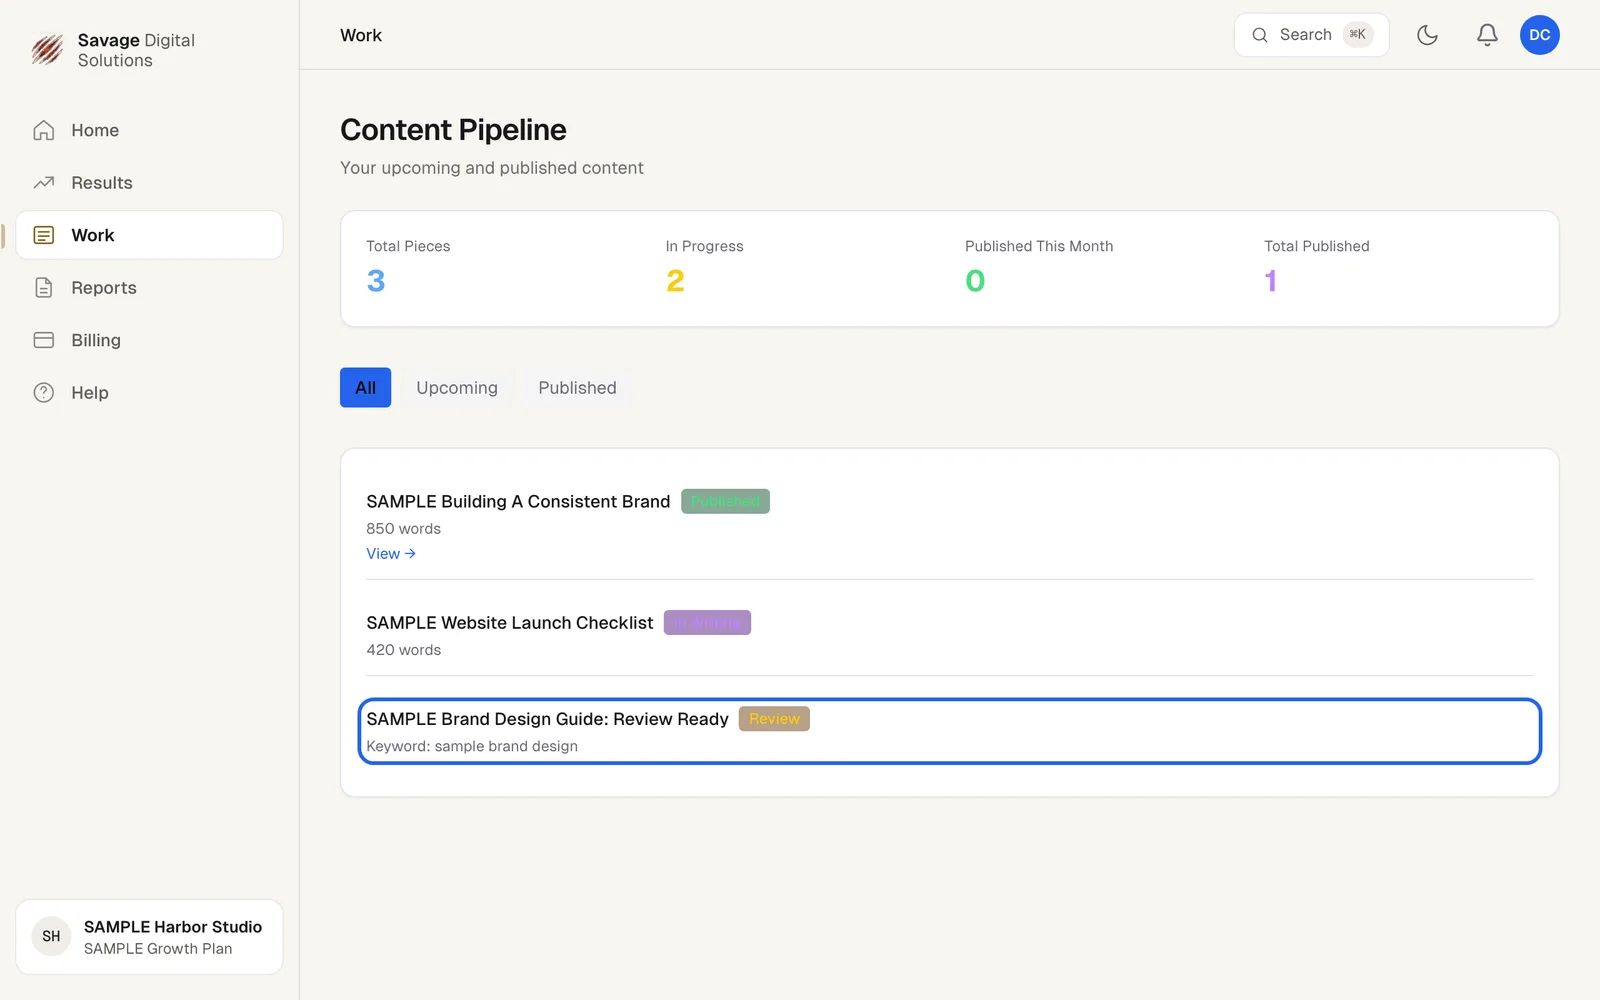
Task: Click In Progress value 2
Action: point(675,281)
